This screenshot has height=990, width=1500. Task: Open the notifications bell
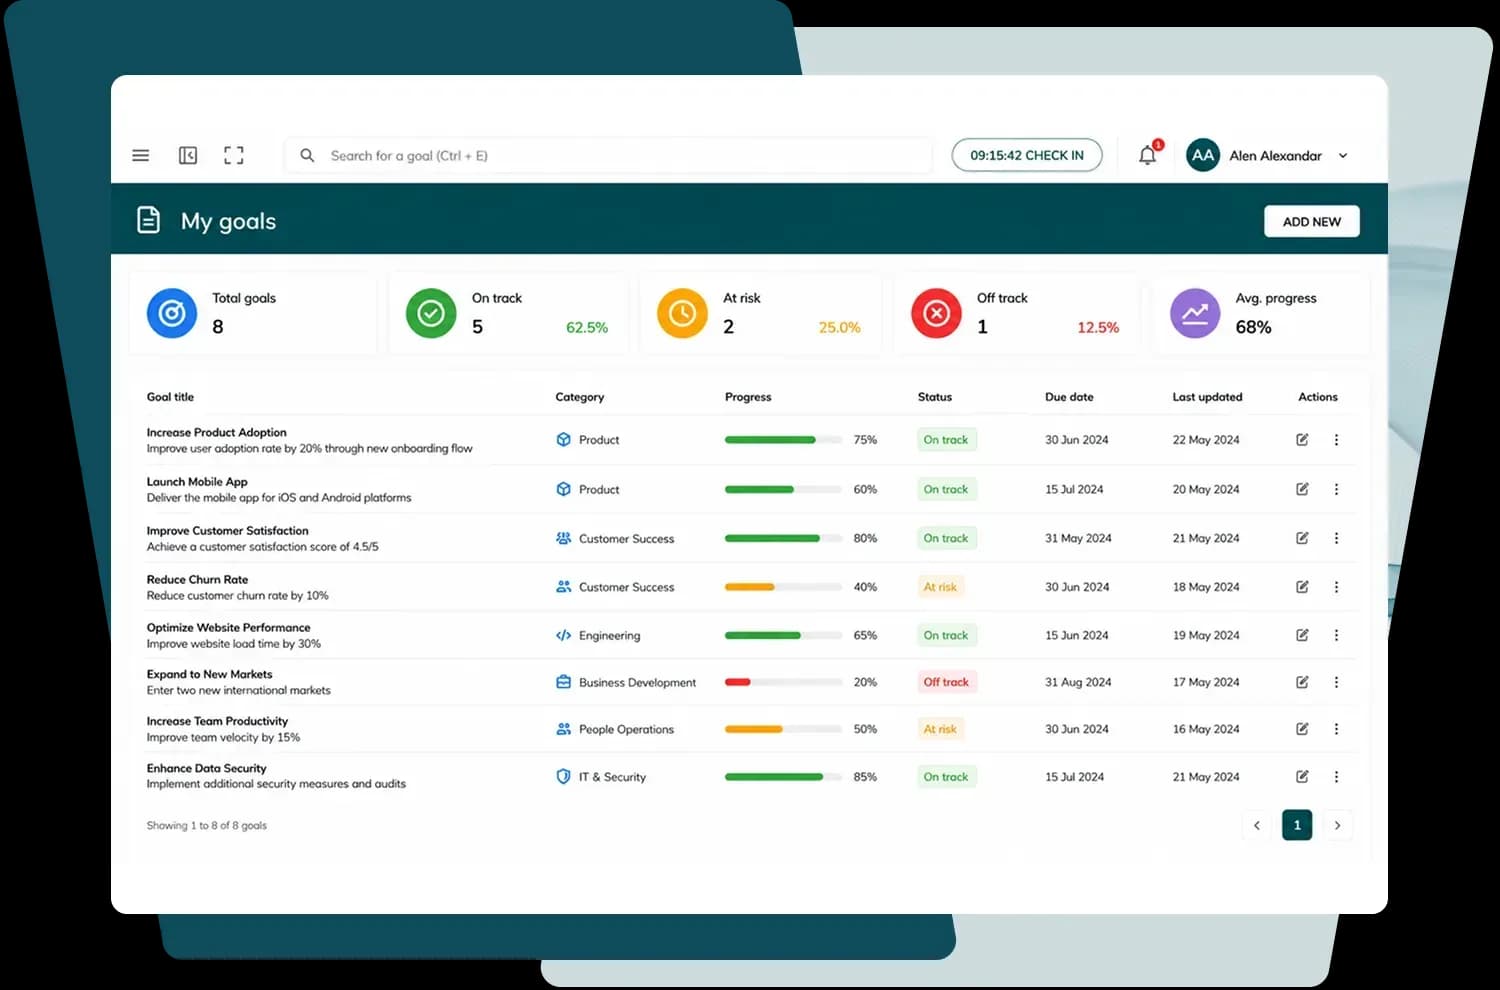tap(1148, 155)
